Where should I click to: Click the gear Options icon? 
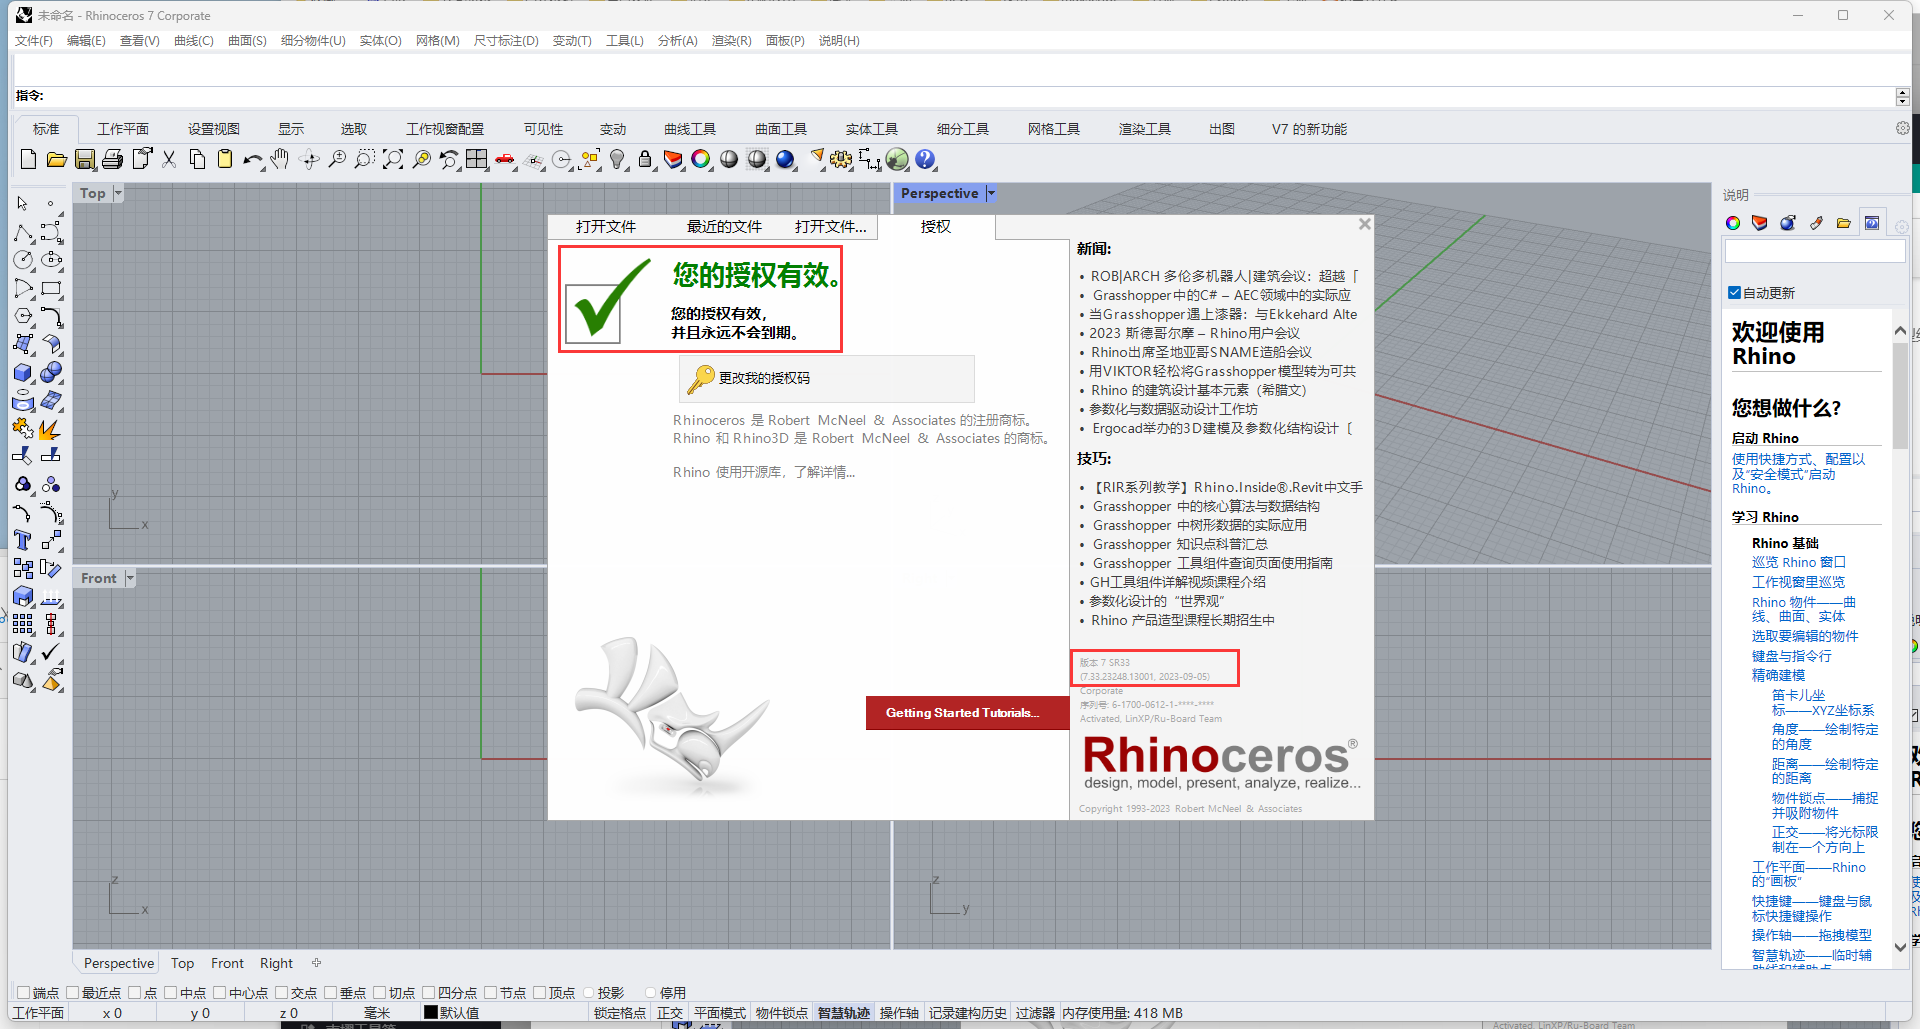pos(842,160)
